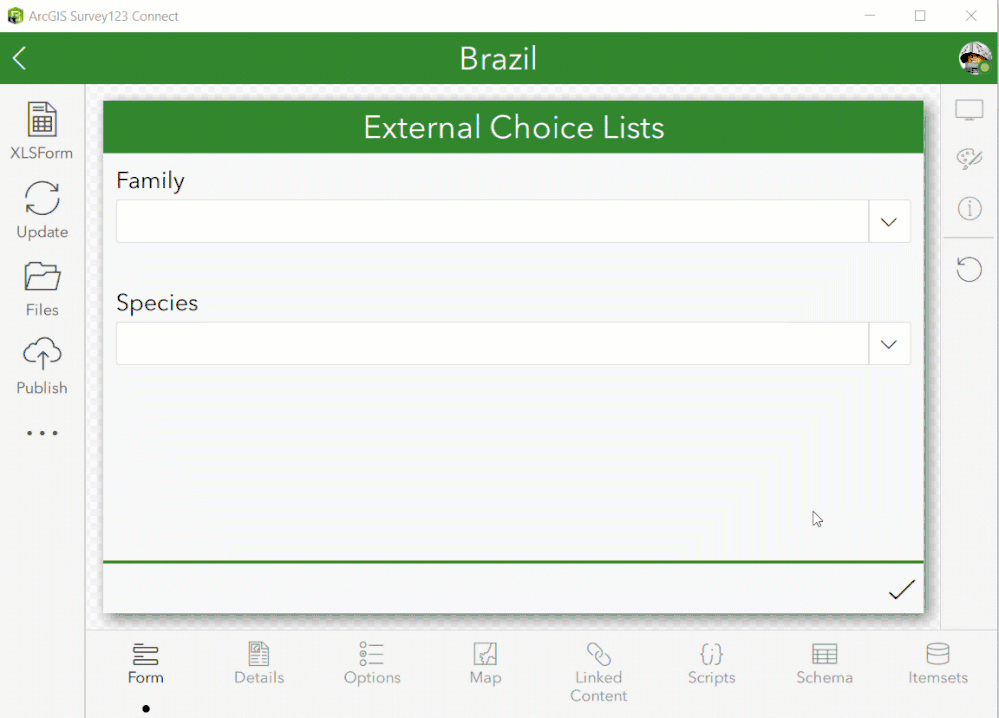Viewport: 999px width, 718px height.
Task: Click the reset form circular arrow icon
Action: coord(969,269)
